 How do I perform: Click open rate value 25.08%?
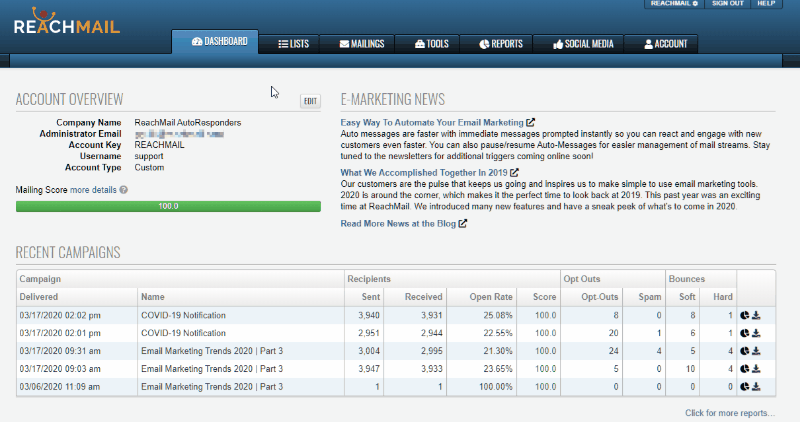point(498,315)
